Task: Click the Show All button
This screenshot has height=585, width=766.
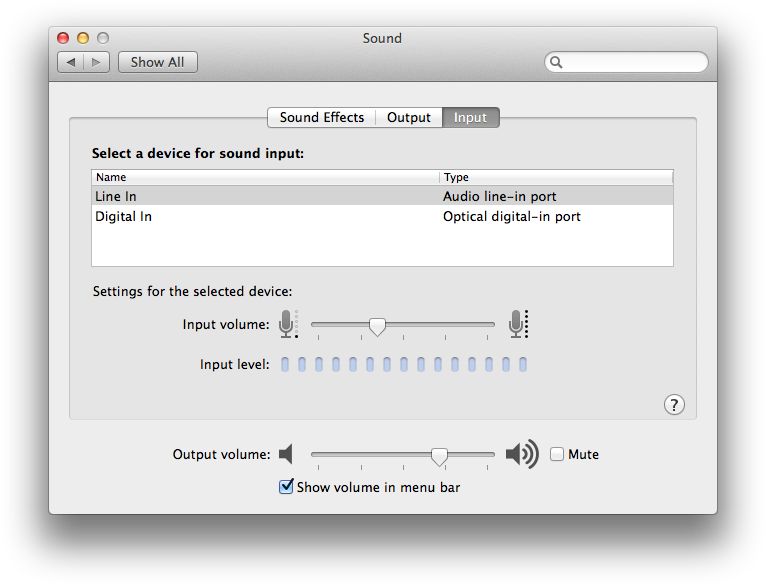Action: [157, 62]
